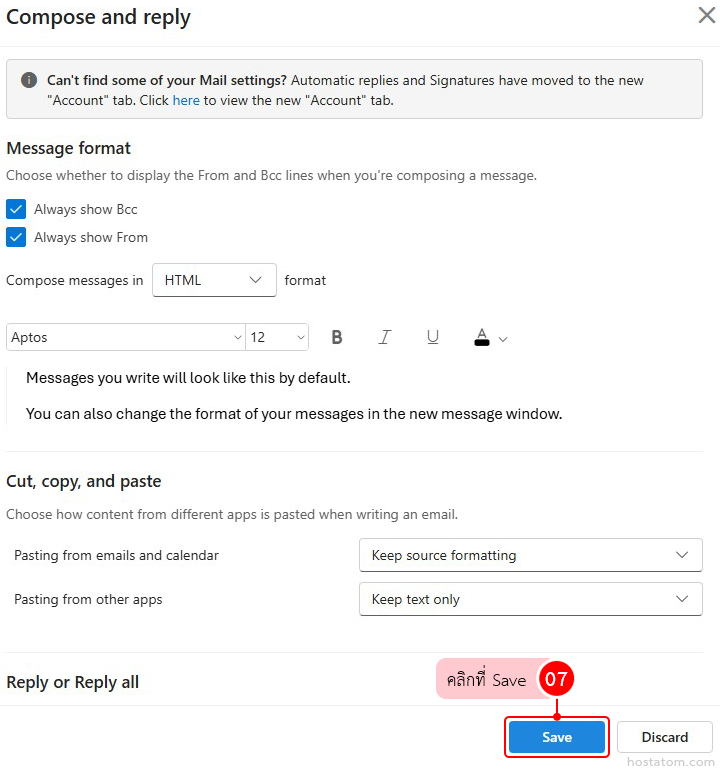720x771 pixels.
Task: Click the 'Reply or Reply all' heading
Action: 73,682
